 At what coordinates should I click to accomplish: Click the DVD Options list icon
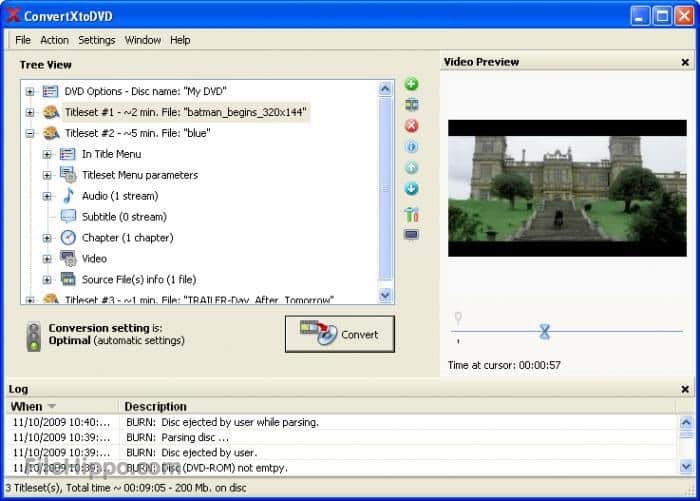(50, 91)
